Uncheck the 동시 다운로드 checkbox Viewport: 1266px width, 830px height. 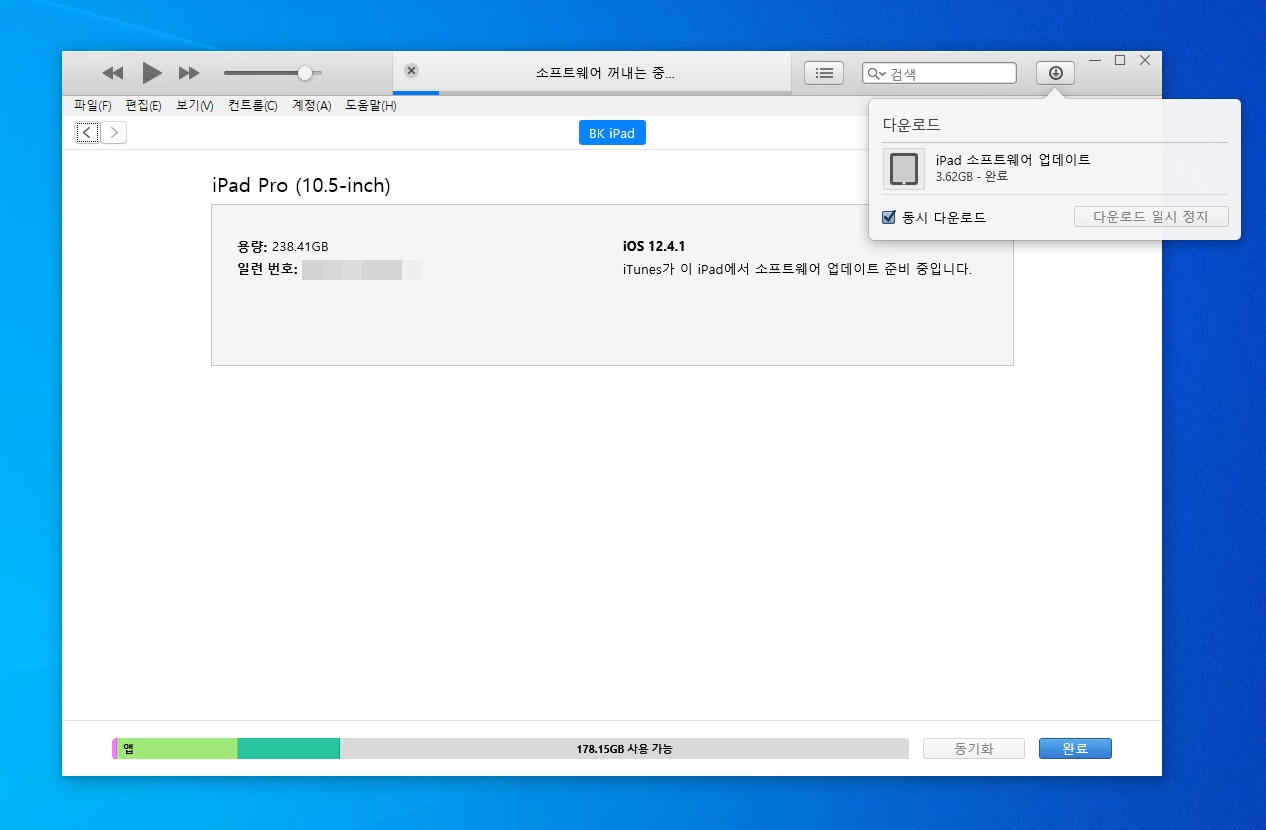point(889,217)
